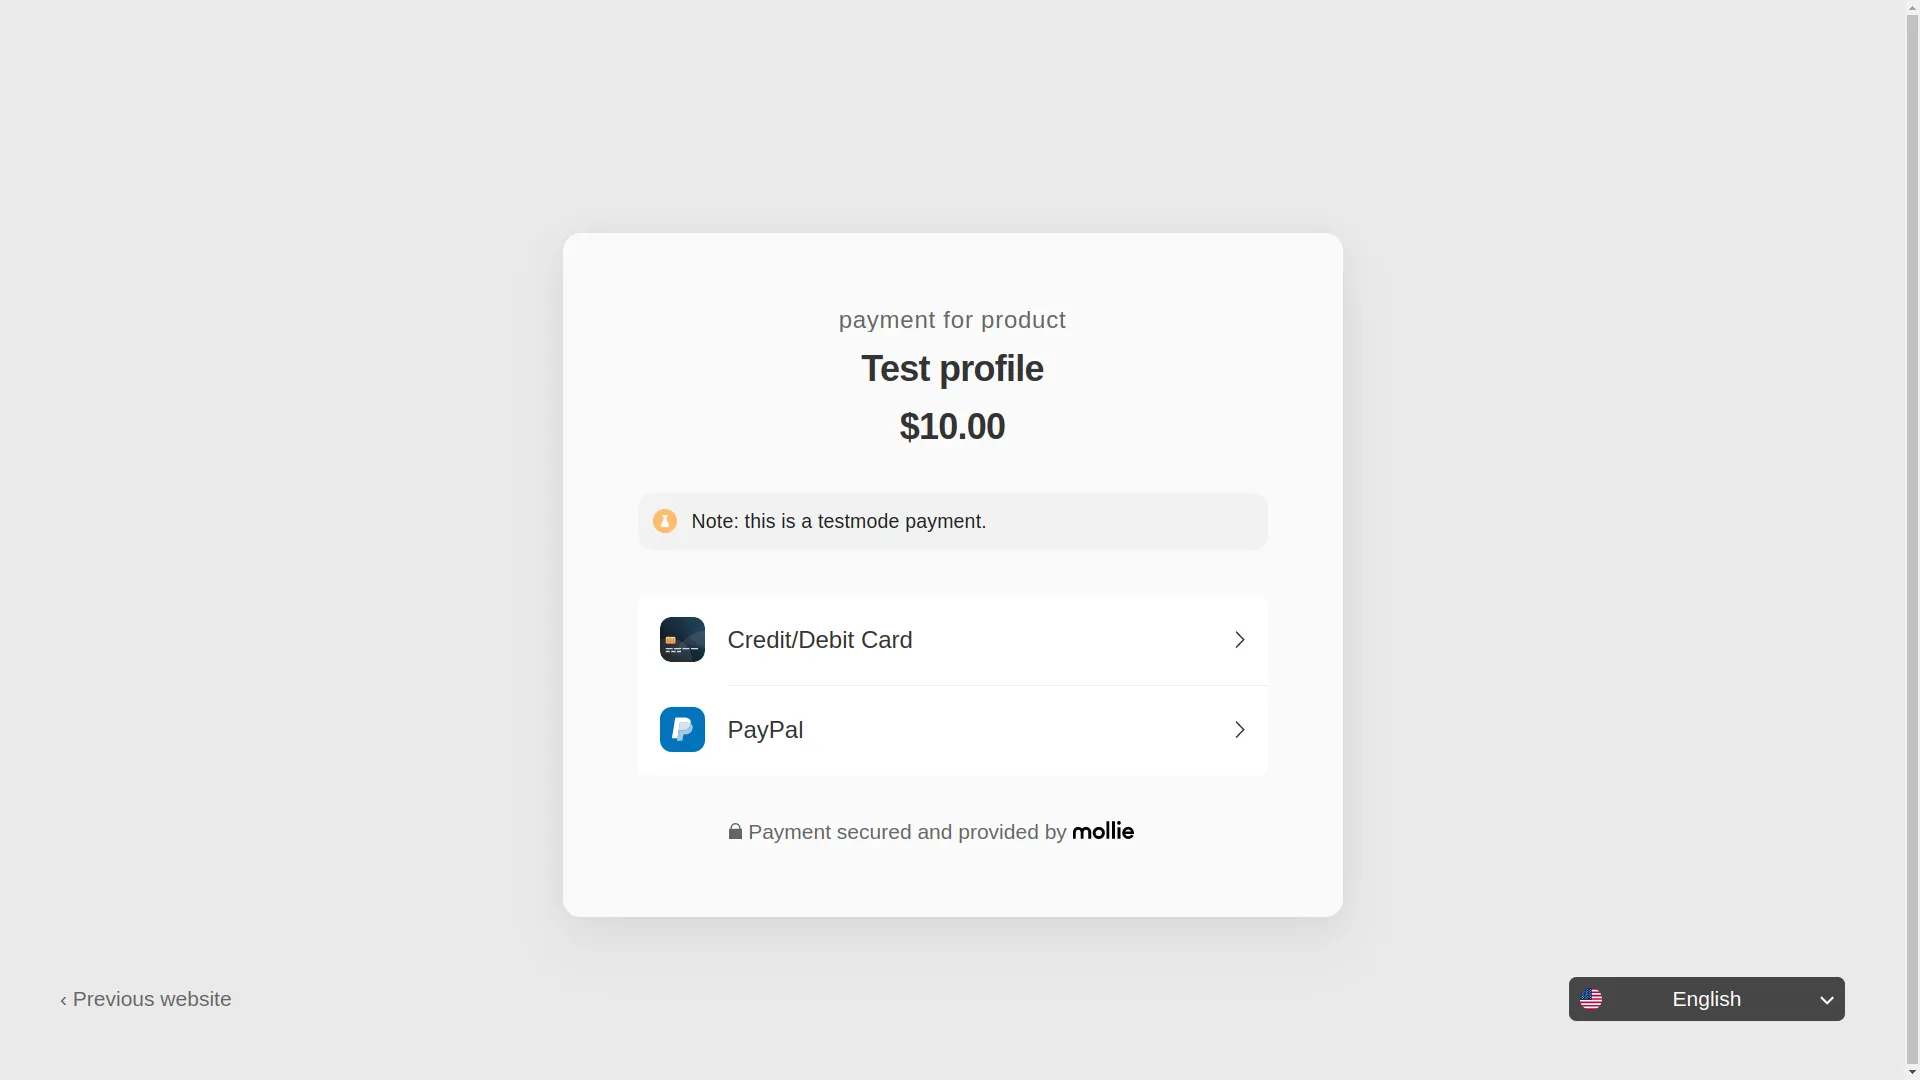Click 'Payment secured and provided by' text
The image size is (1920, 1080).
coord(907,832)
